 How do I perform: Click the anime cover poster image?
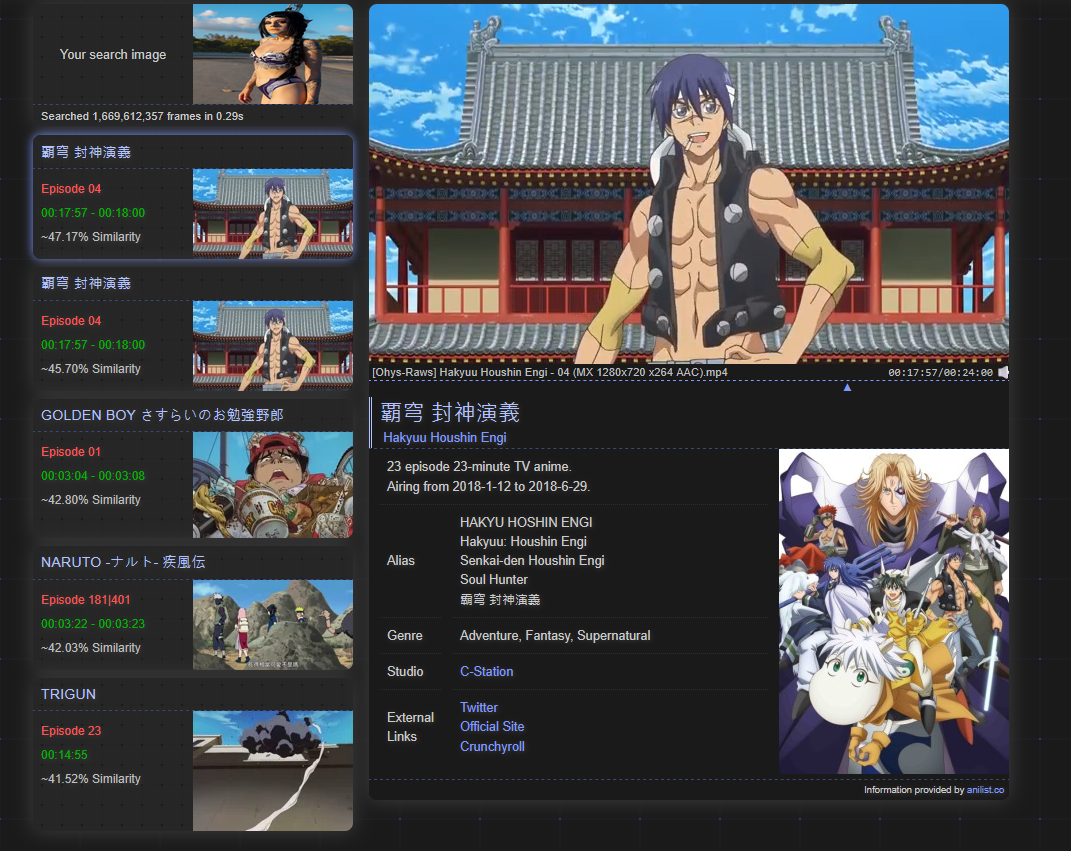(x=893, y=611)
